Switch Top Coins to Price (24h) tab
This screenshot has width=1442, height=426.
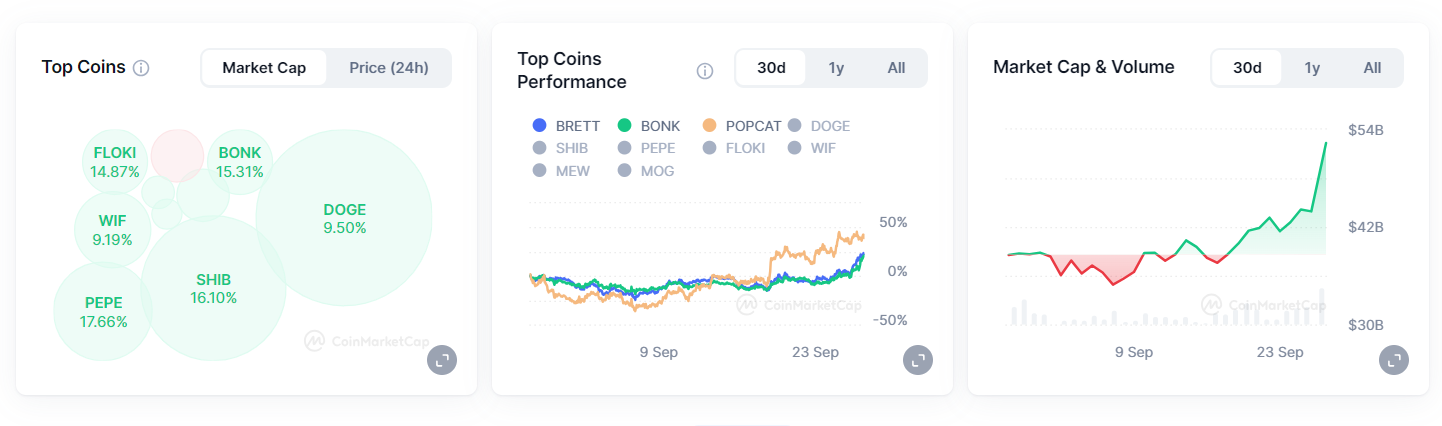pyautogui.click(x=389, y=68)
